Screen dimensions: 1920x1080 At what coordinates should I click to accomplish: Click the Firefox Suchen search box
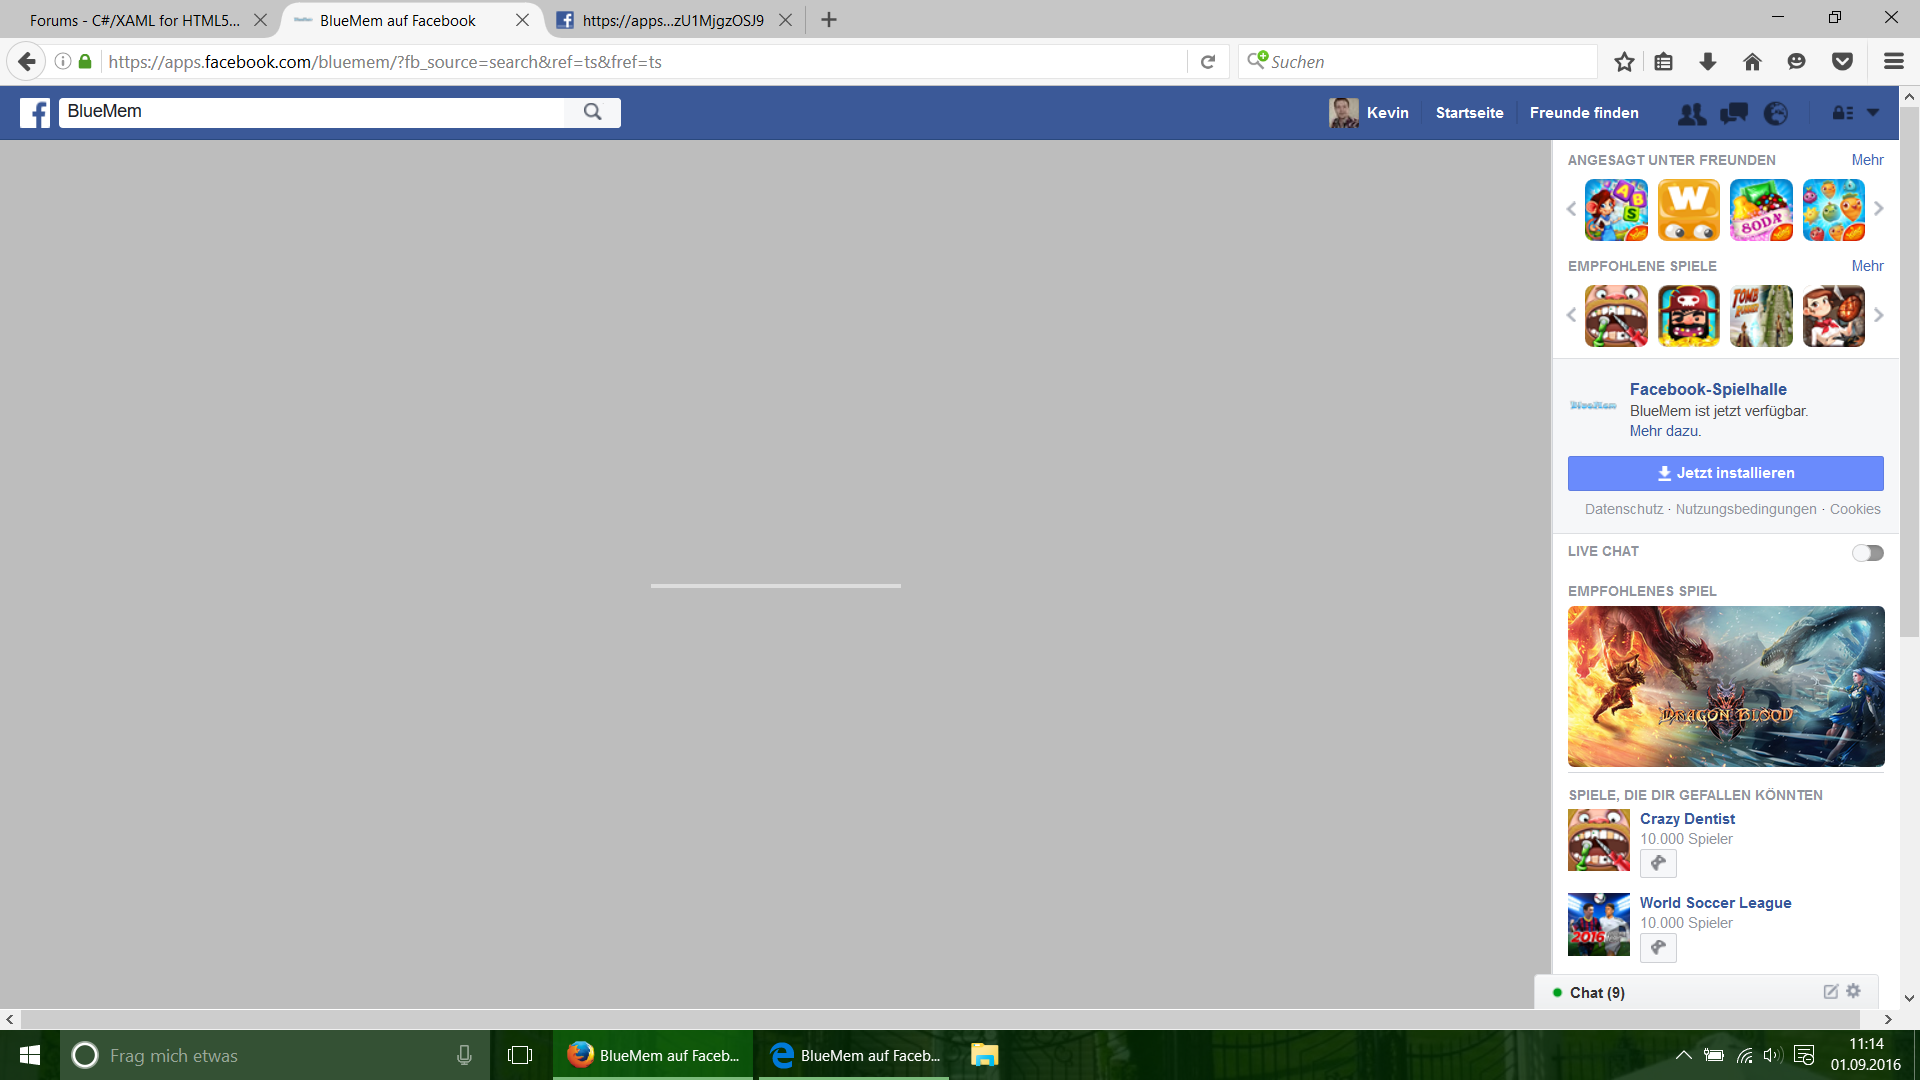click(x=1417, y=62)
